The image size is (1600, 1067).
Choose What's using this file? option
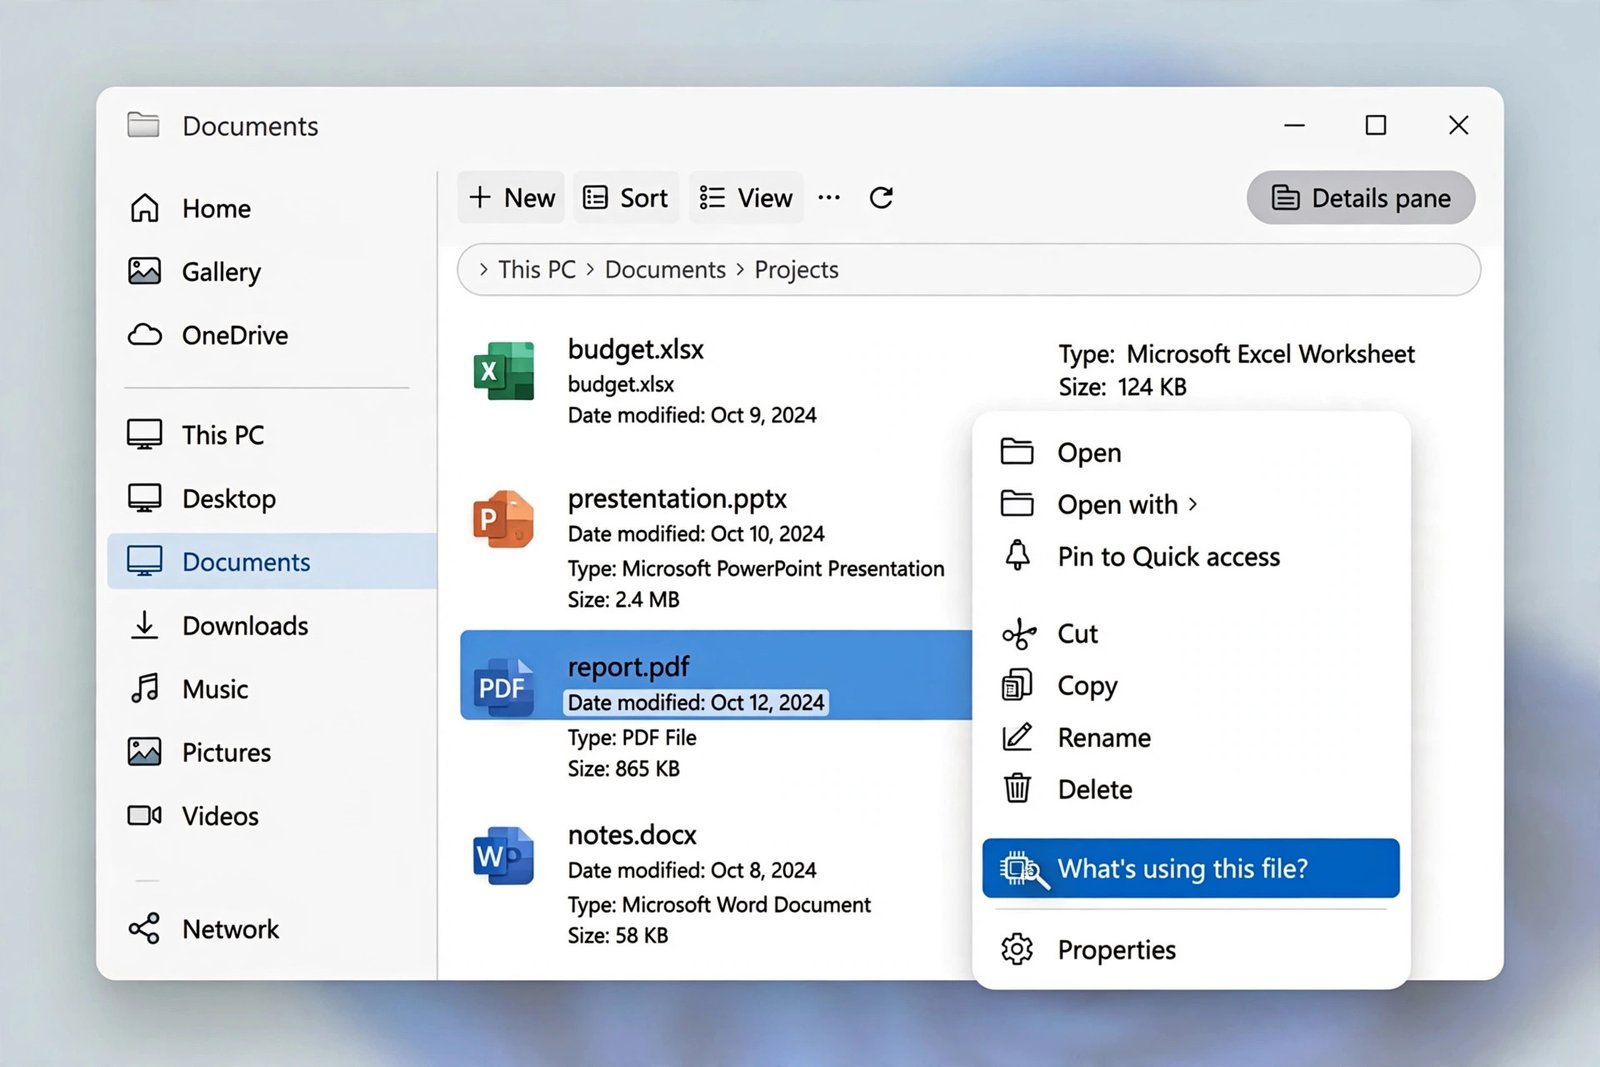pos(1191,868)
